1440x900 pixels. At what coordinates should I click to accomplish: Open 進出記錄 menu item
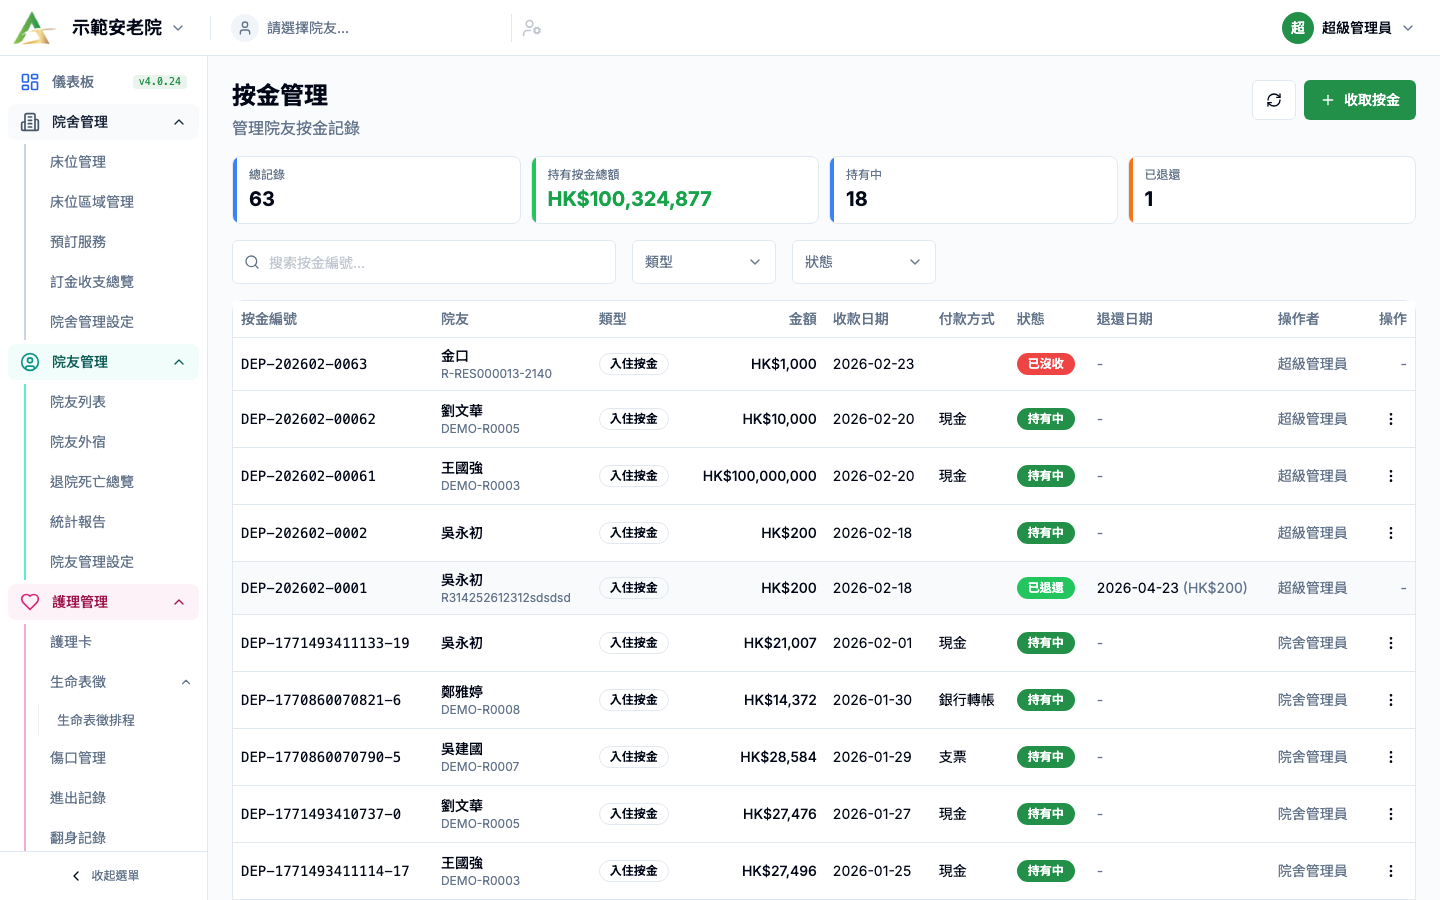click(78, 798)
